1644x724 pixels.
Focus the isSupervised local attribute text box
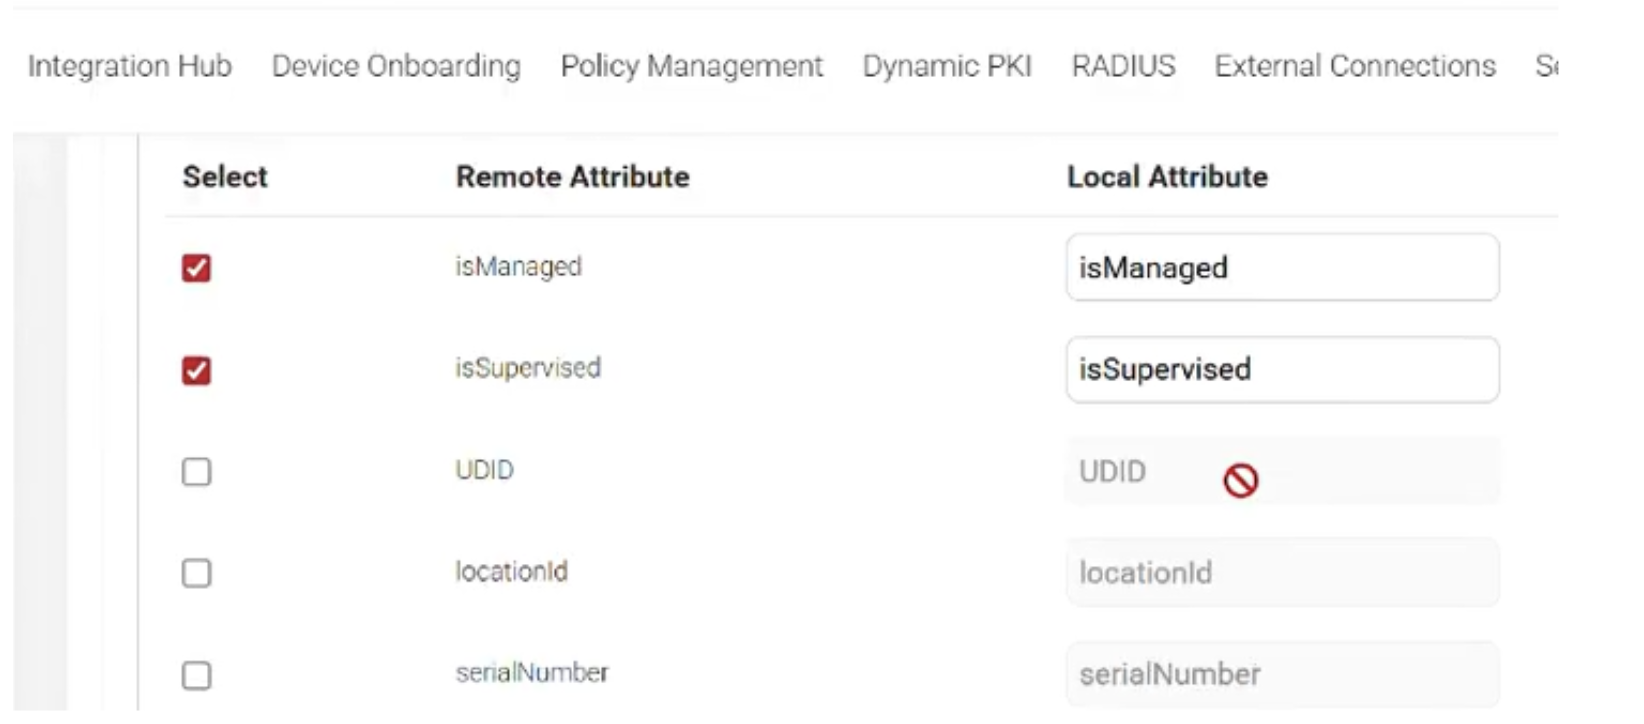pyautogui.click(x=1281, y=370)
